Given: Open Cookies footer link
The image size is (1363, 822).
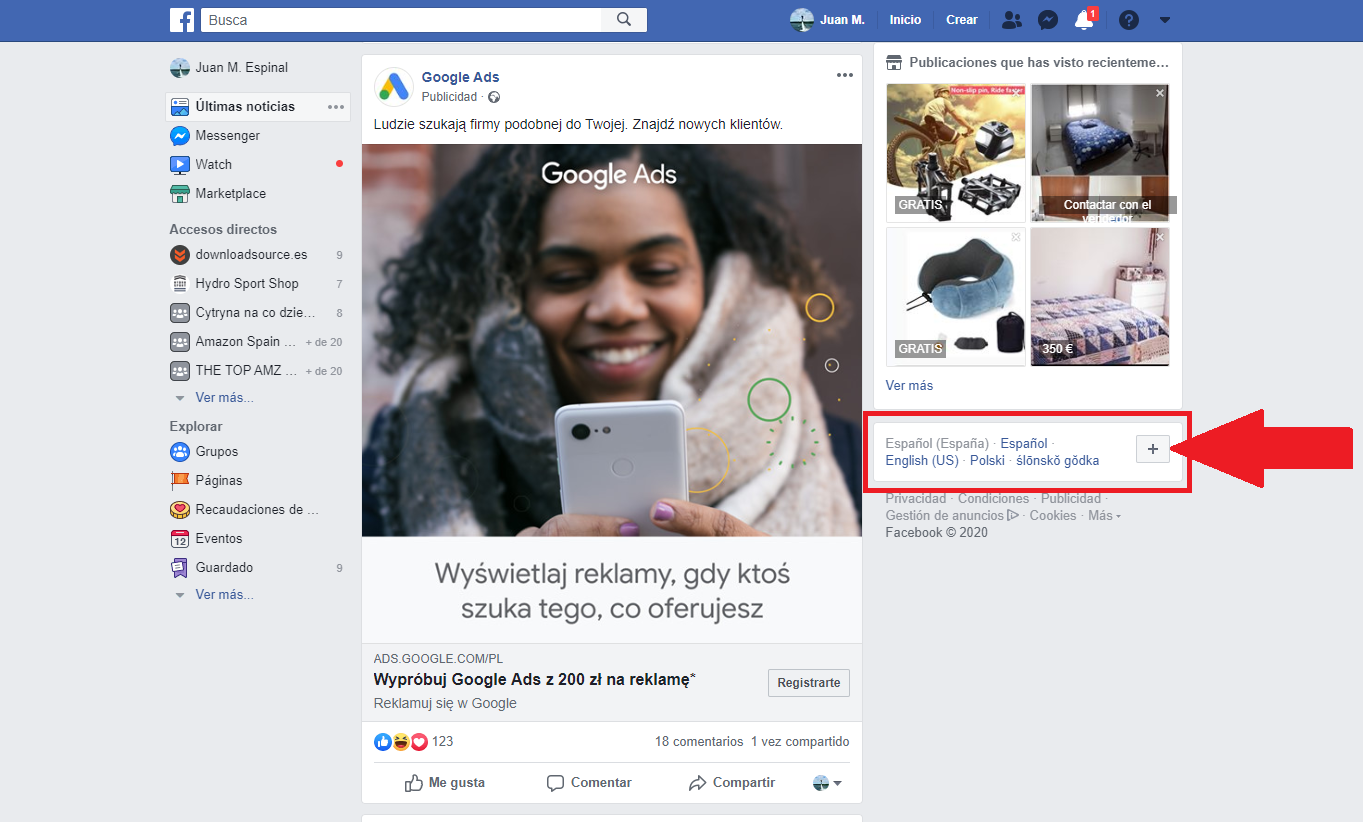Looking at the screenshot, I should pyautogui.click(x=1053, y=516).
